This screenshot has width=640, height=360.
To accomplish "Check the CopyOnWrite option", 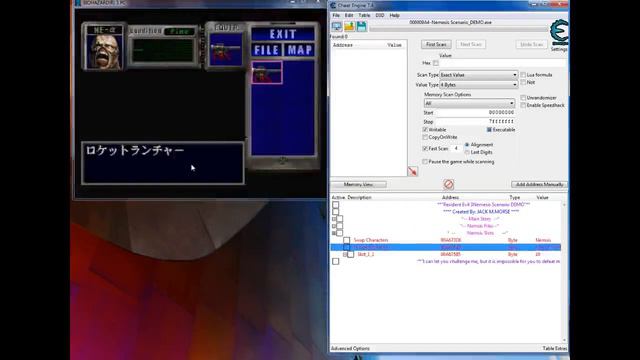I will 425,137.
